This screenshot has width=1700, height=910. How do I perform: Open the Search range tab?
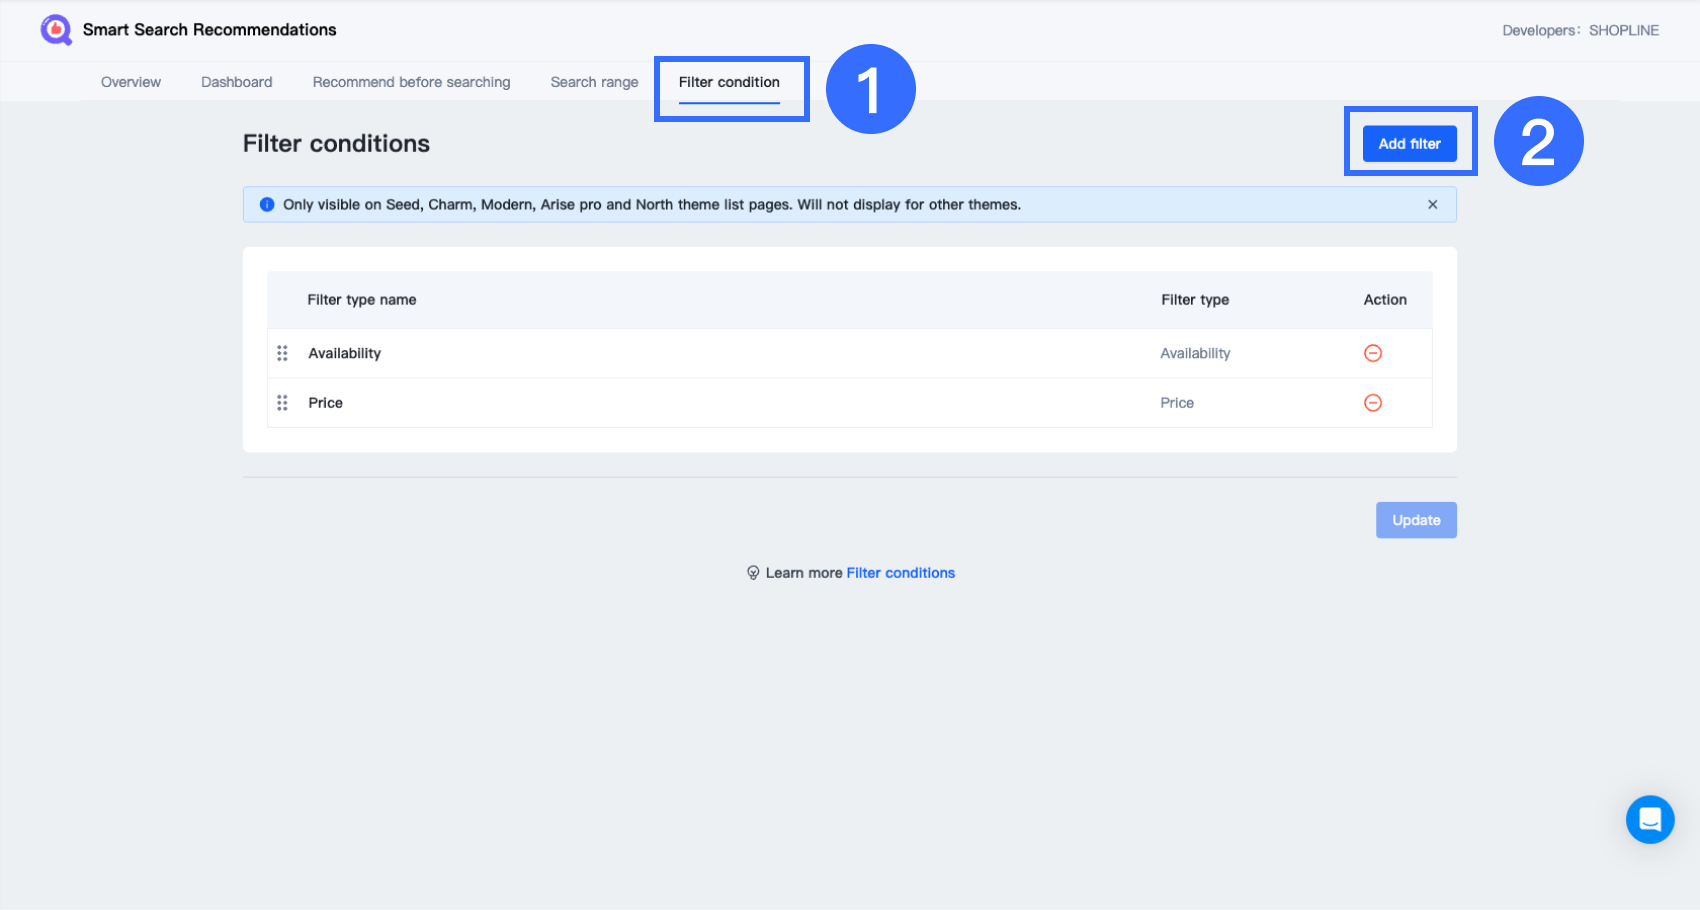coord(594,81)
